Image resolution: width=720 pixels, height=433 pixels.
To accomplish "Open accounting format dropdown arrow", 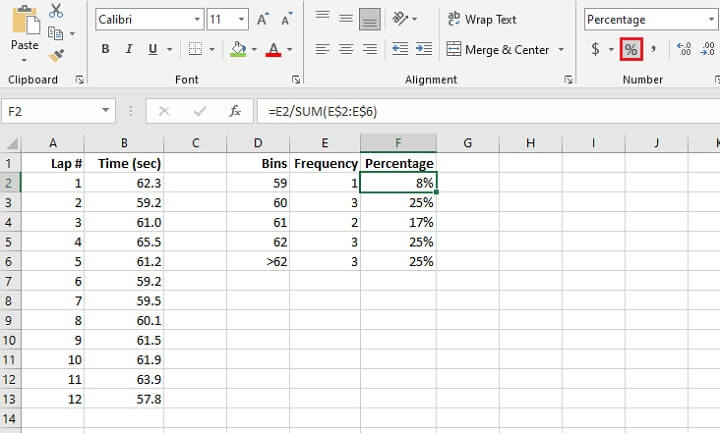I will coord(611,49).
